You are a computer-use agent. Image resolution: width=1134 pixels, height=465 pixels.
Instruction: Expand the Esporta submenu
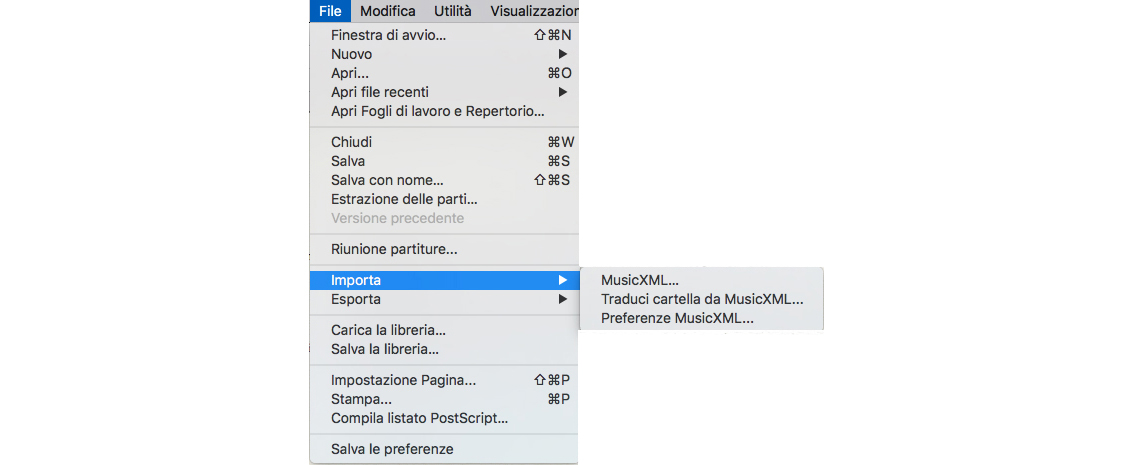point(356,299)
